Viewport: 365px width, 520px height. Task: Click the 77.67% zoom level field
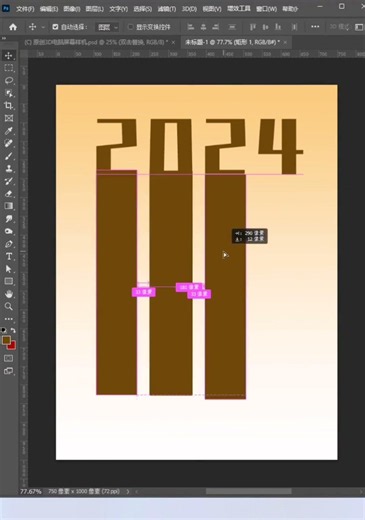pos(31,491)
